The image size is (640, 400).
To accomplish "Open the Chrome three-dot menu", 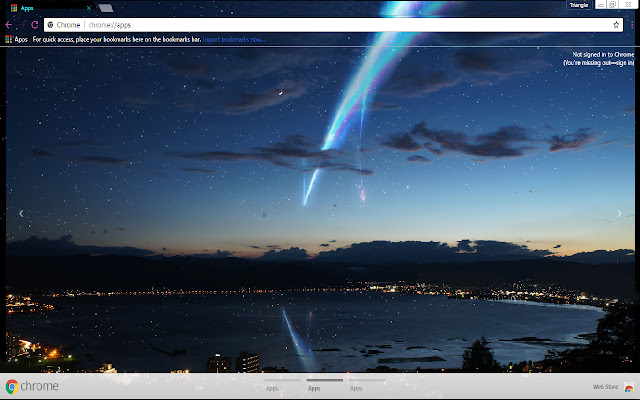I will pos(631,24).
